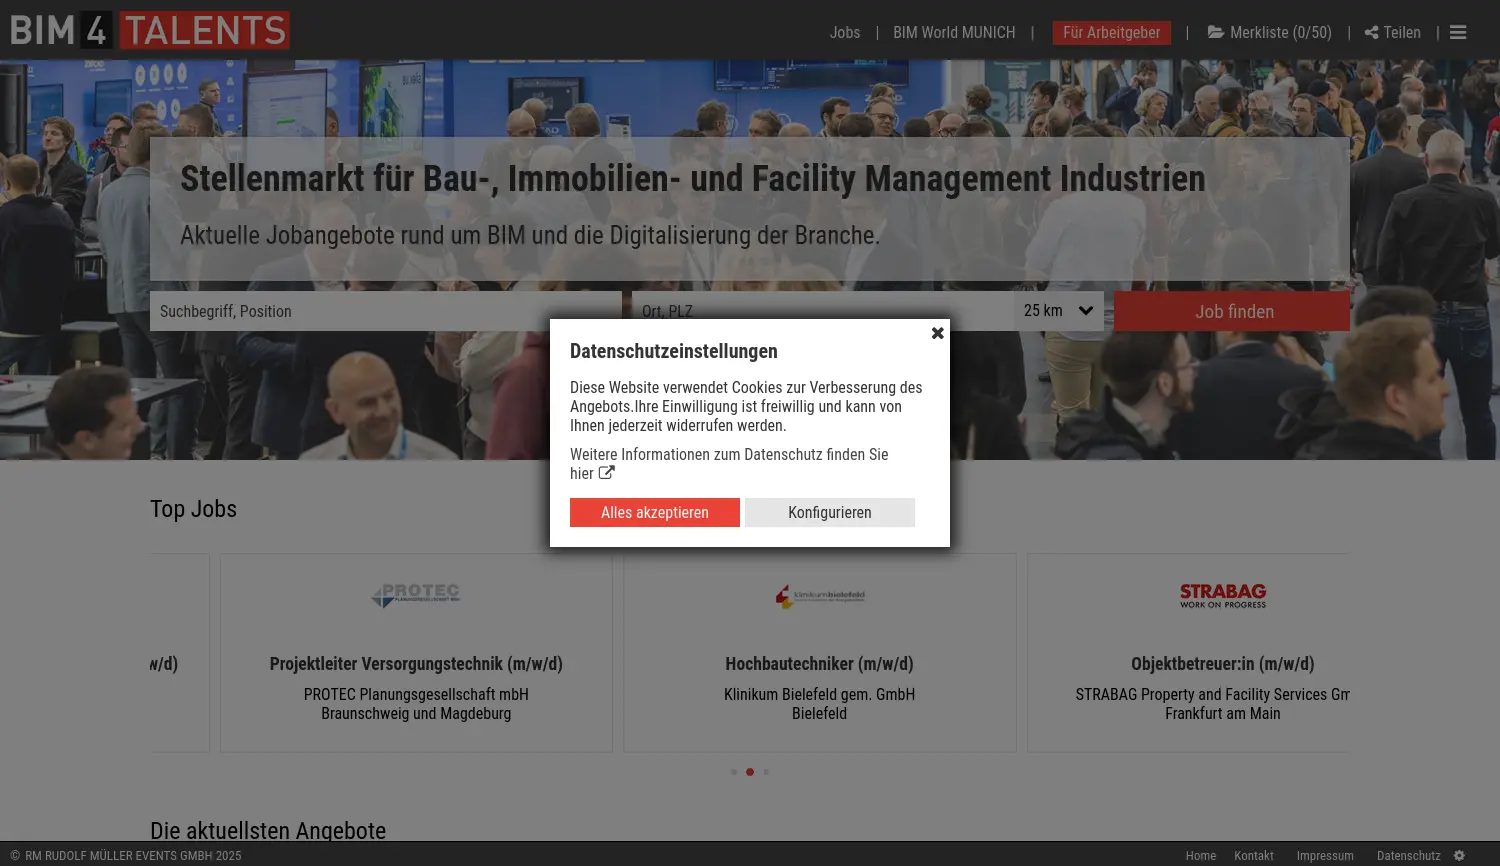Close the Datenschutzeinstellungen dialog
Image resolution: width=1500 pixels, height=866 pixels.
(x=937, y=333)
